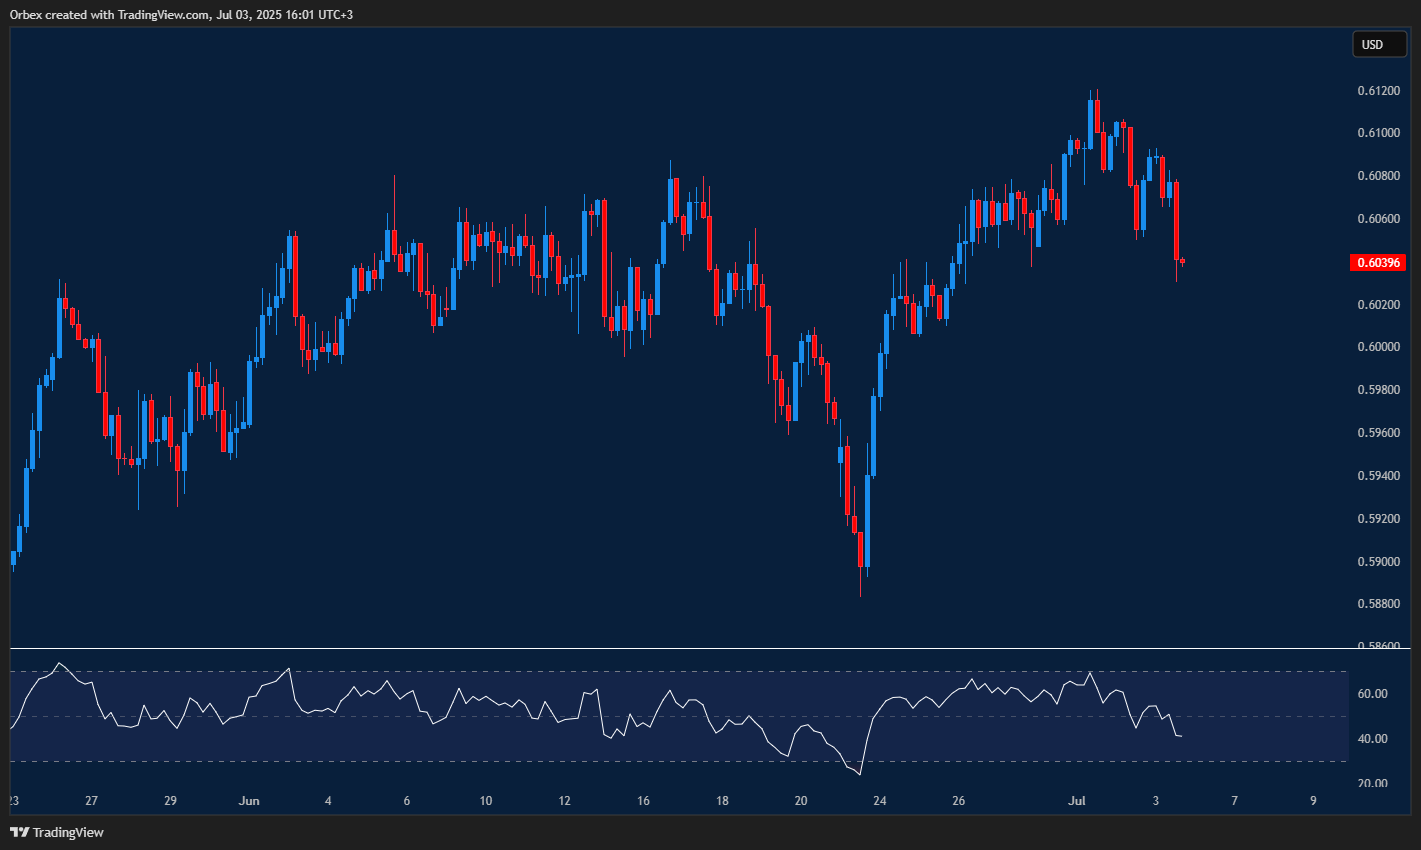Click the Jun label on time axis
The width and height of the screenshot is (1421, 850).
pos(248,800)
